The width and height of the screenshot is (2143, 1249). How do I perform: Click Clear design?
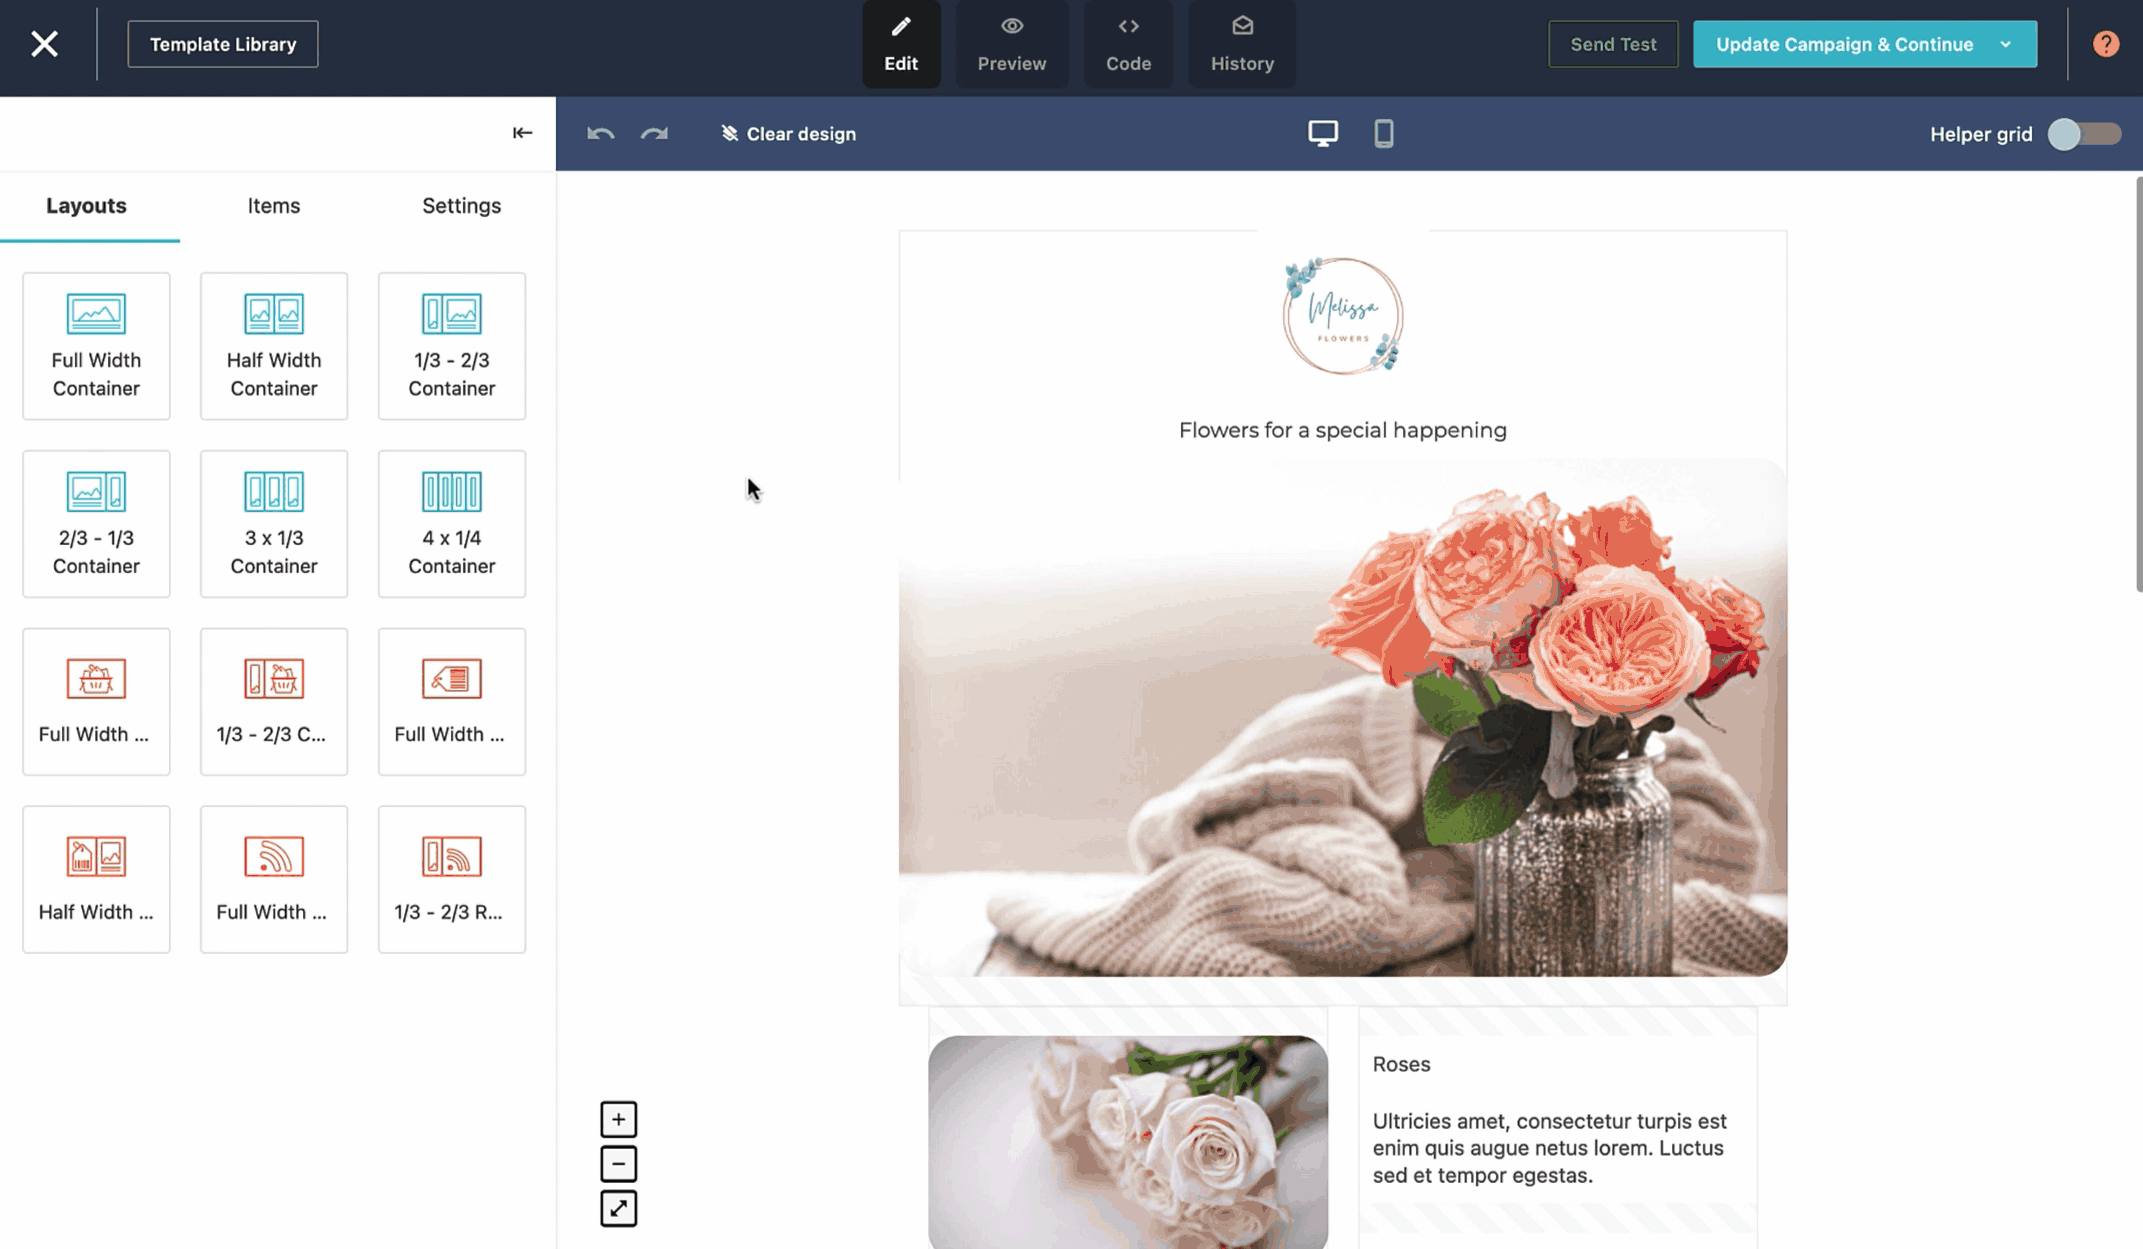[x=788, y=134]
